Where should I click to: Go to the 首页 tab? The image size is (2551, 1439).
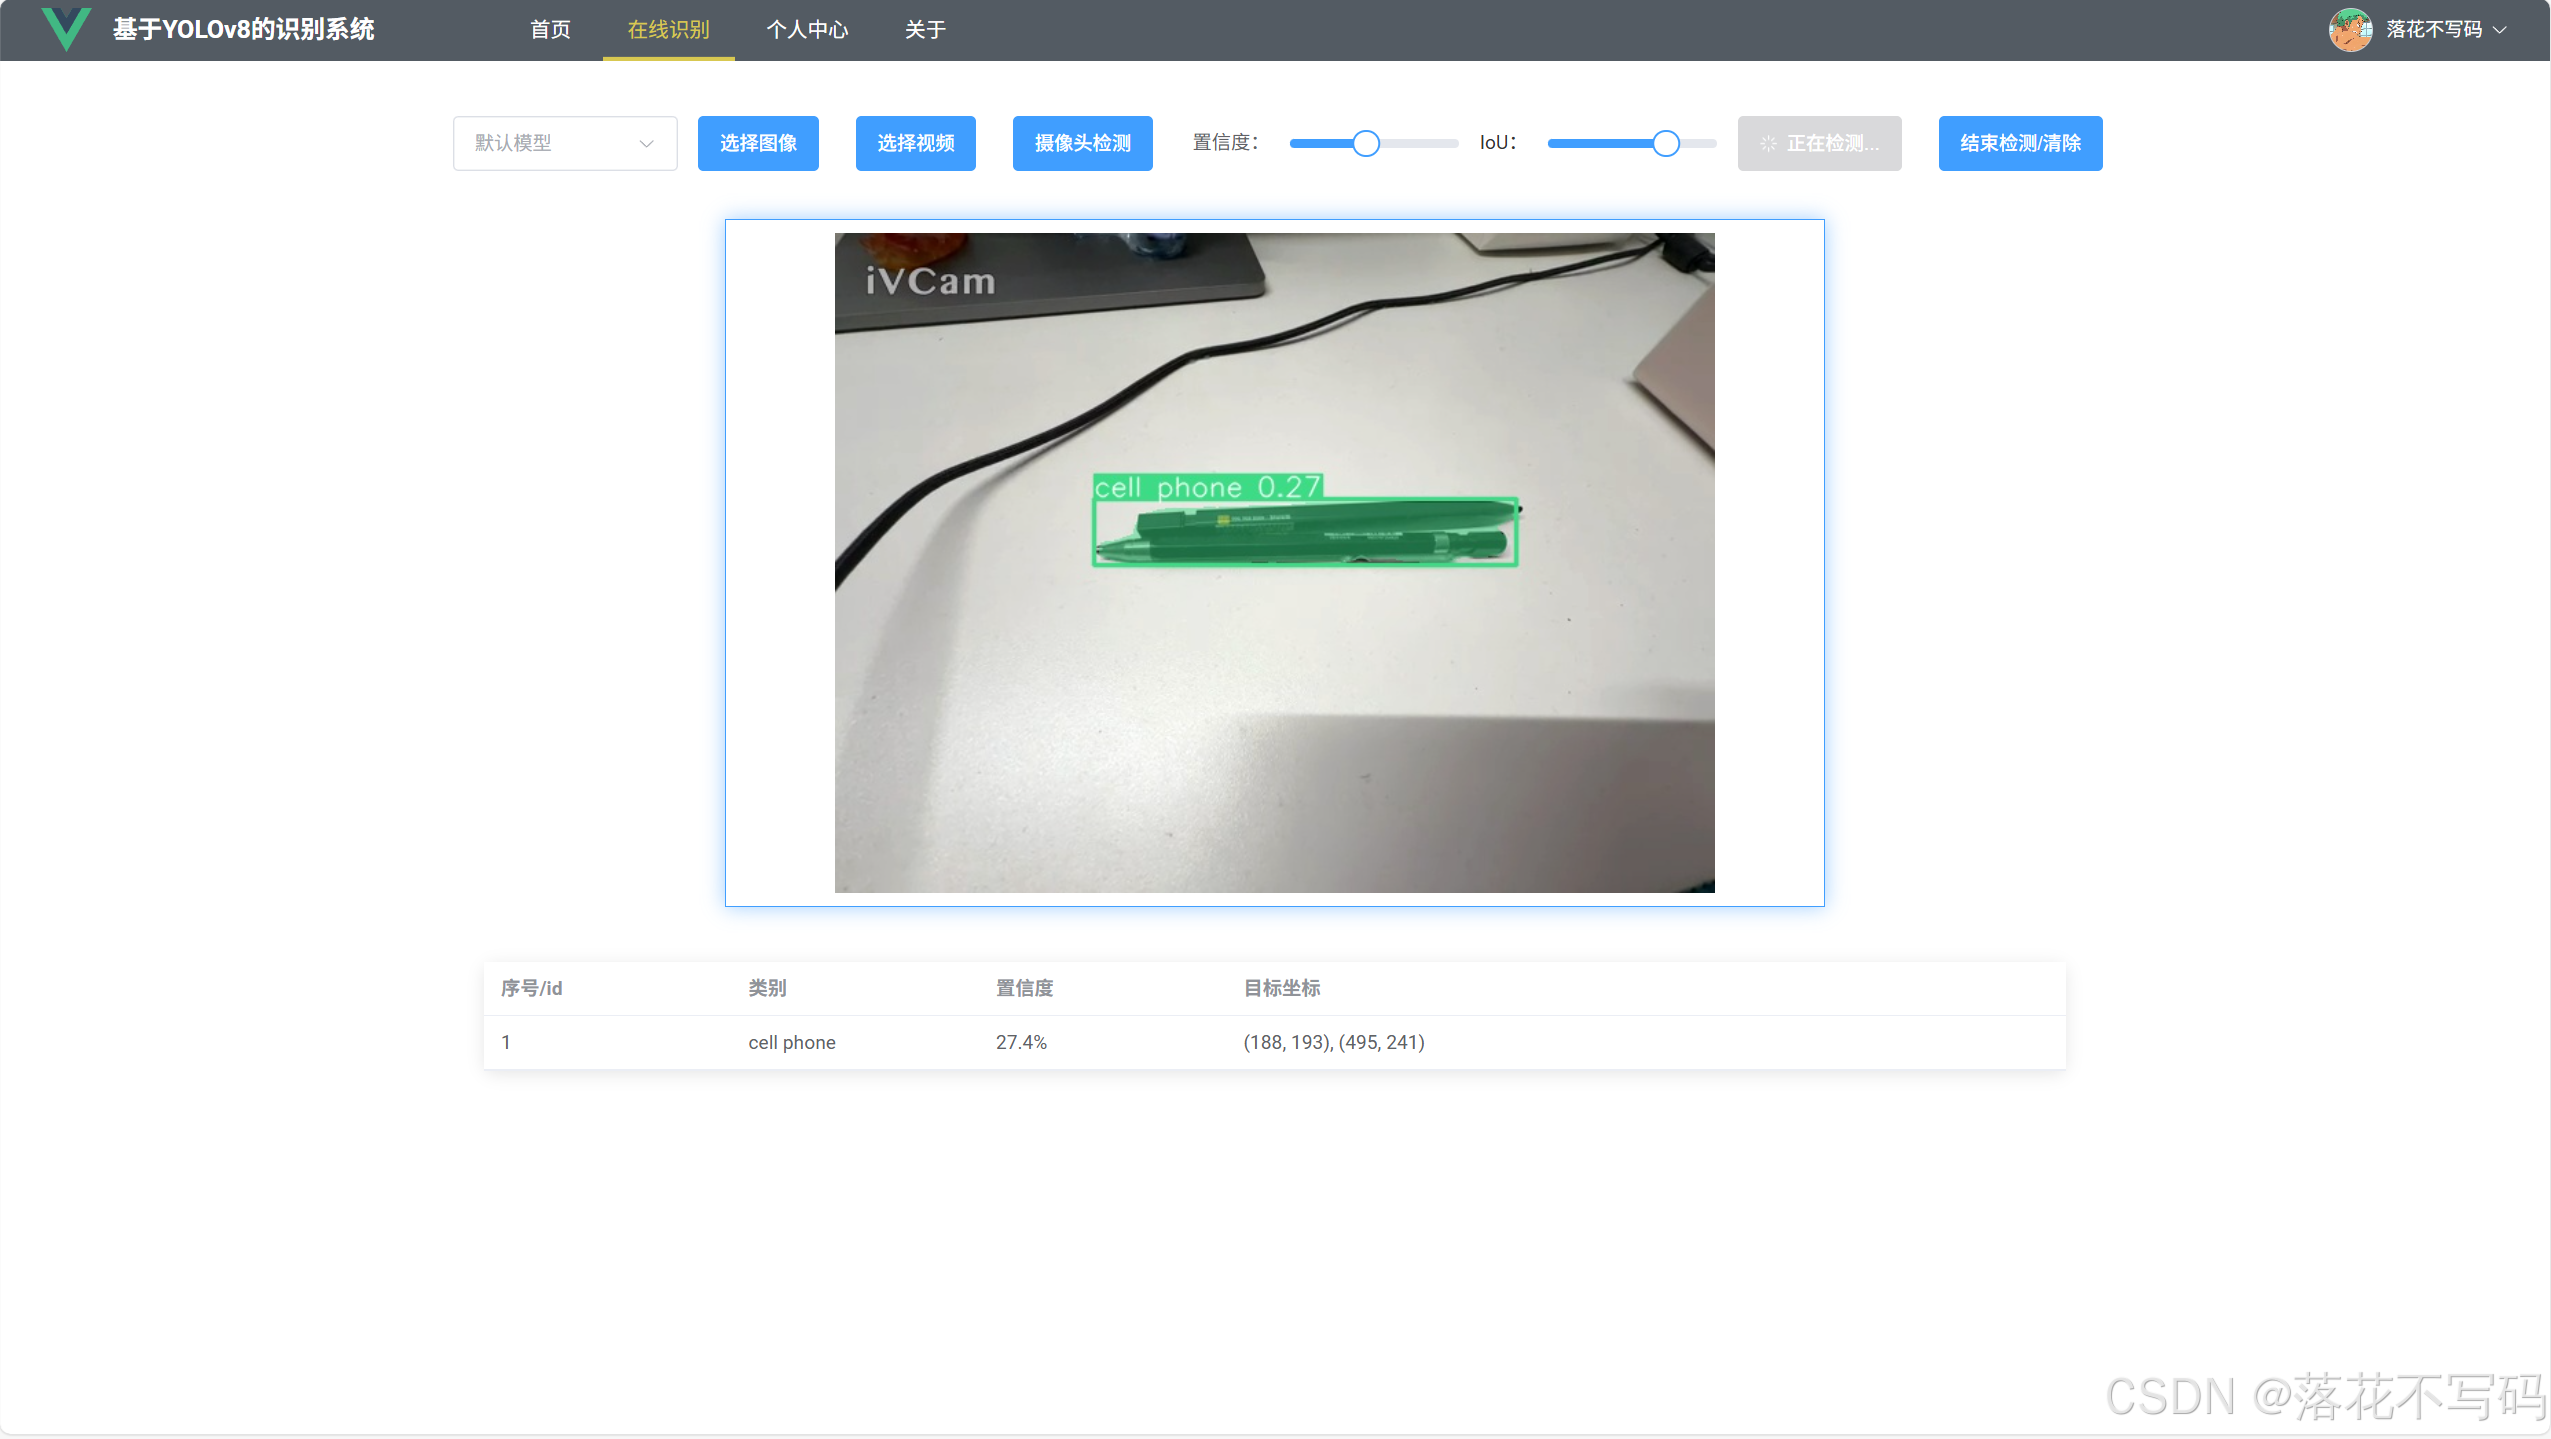point(550,30)
